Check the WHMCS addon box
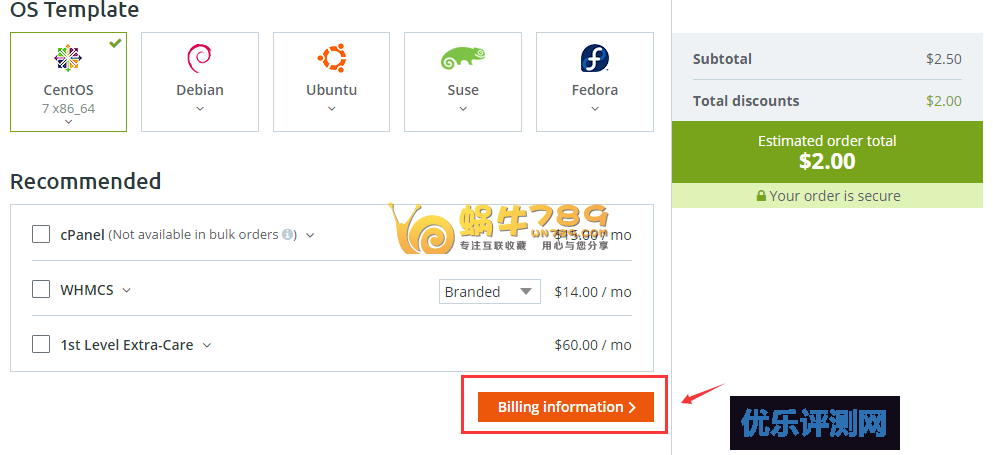993x455 pixels. [41, 289]
